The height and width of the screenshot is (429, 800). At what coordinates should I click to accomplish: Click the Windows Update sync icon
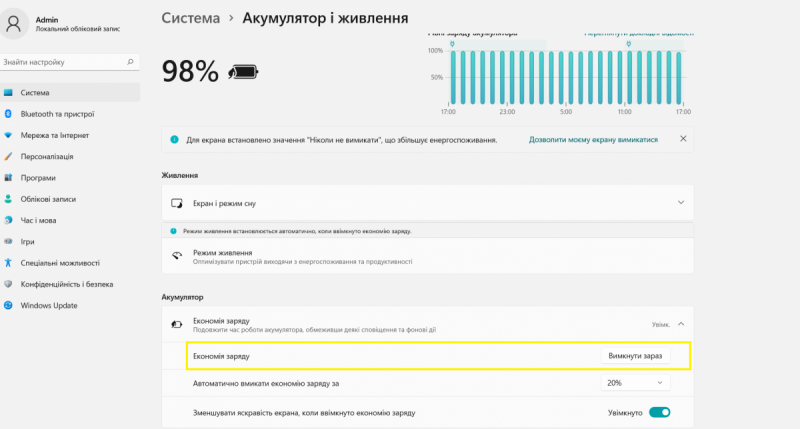point(8,305)
